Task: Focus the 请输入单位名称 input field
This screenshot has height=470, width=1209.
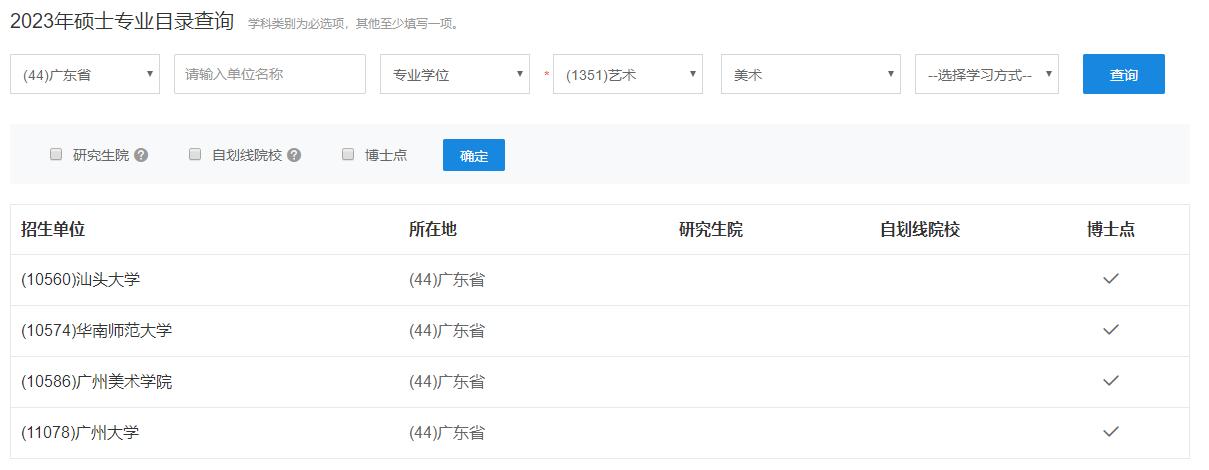Action: [270, 74]
